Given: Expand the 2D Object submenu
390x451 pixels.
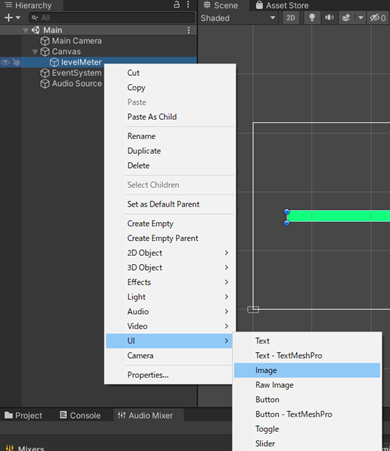Looking at the screenshot, I should coord(170,253).
